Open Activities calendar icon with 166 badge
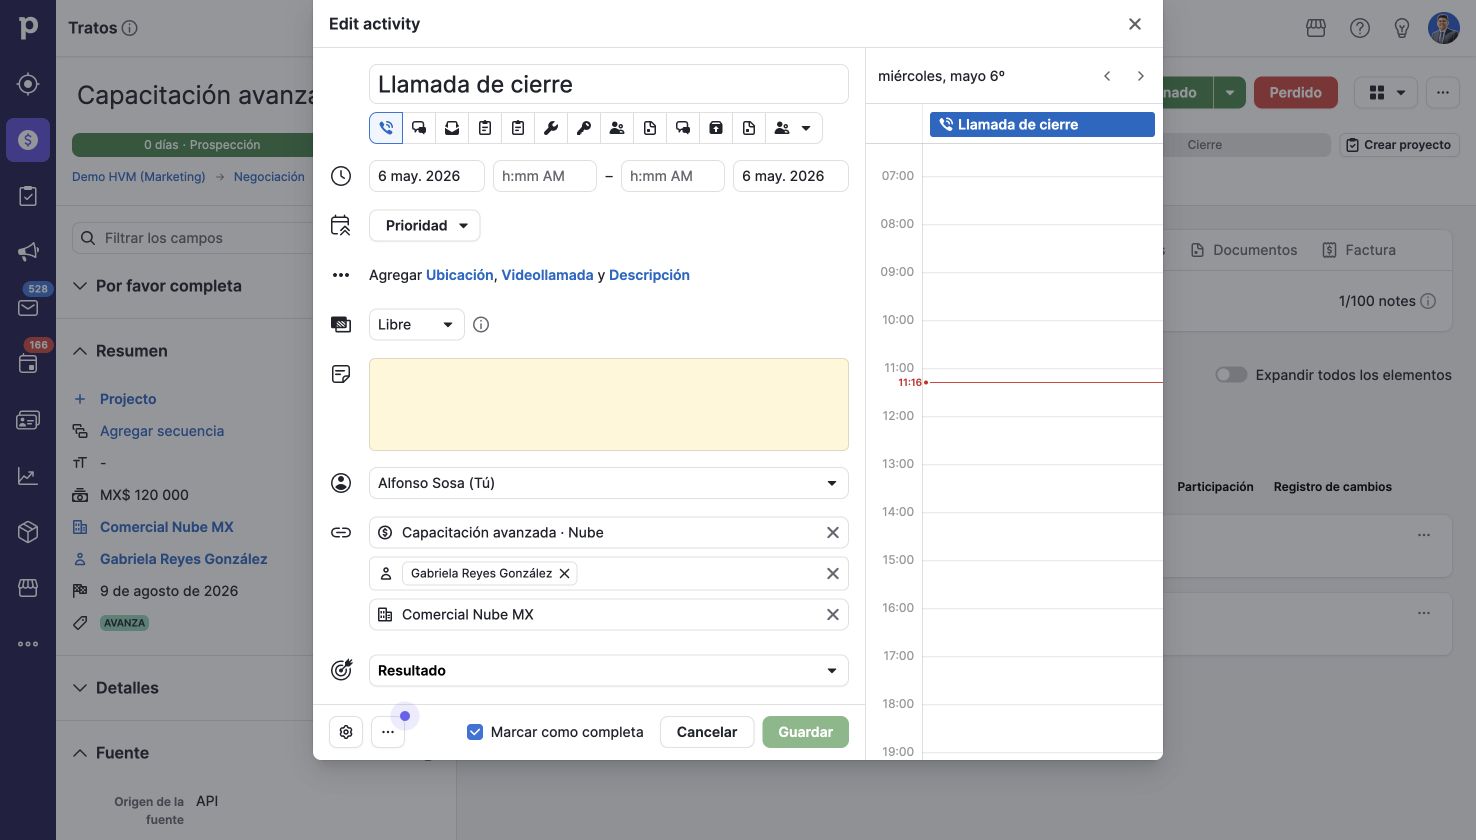The height and width of the screenshot is (840, 1476). click(x=28, y=364)
